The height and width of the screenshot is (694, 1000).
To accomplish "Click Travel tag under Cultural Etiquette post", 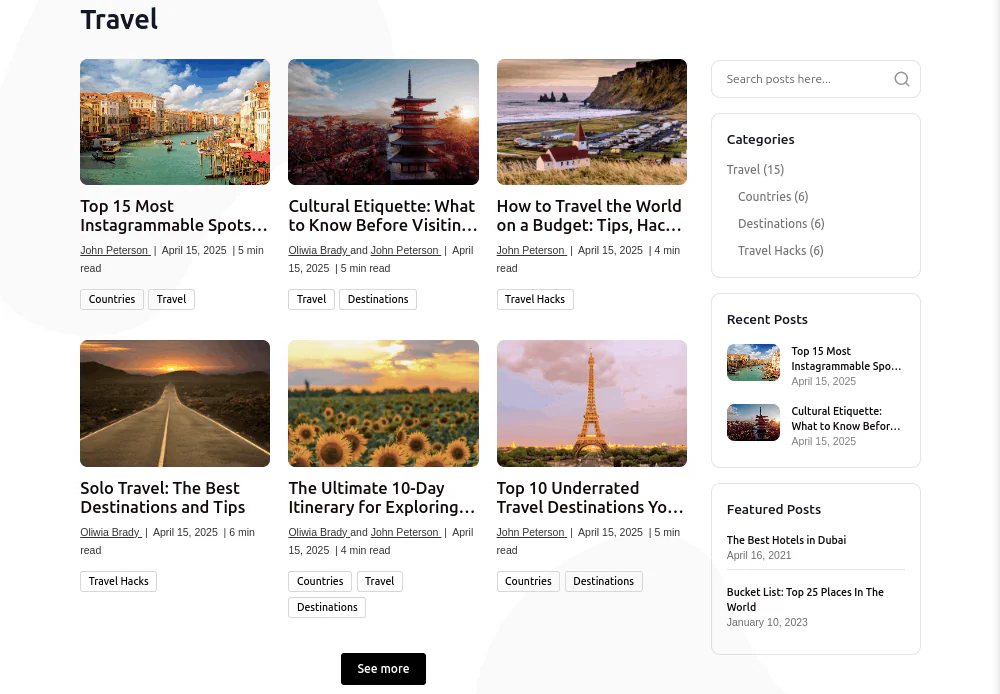I will pyautogui.click(x=311, y=299).
